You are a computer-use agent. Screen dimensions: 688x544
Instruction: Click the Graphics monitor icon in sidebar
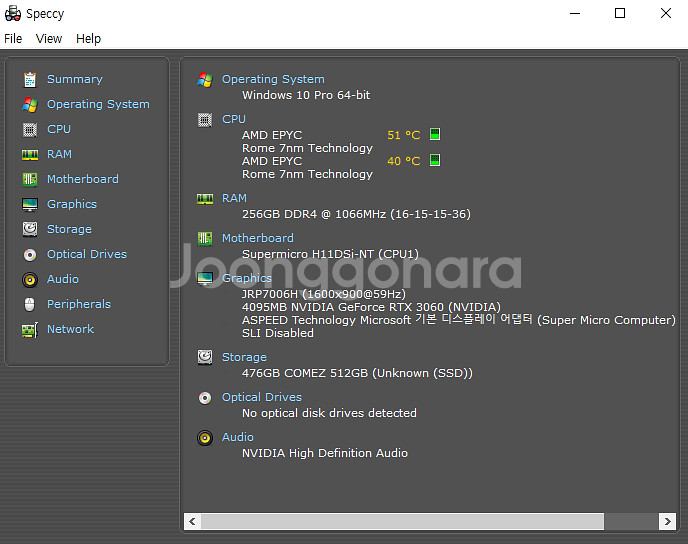point(30,204)
